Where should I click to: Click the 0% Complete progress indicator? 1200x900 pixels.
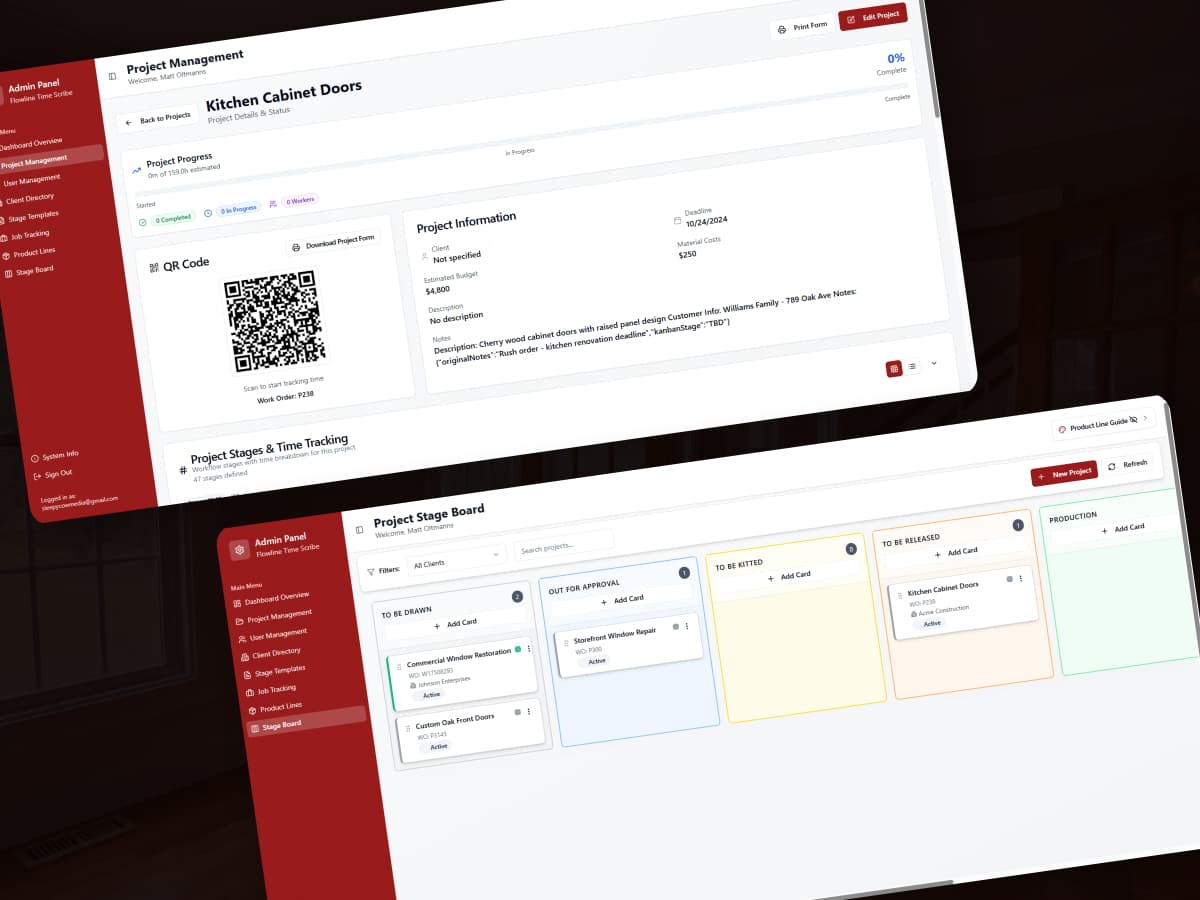893,64
